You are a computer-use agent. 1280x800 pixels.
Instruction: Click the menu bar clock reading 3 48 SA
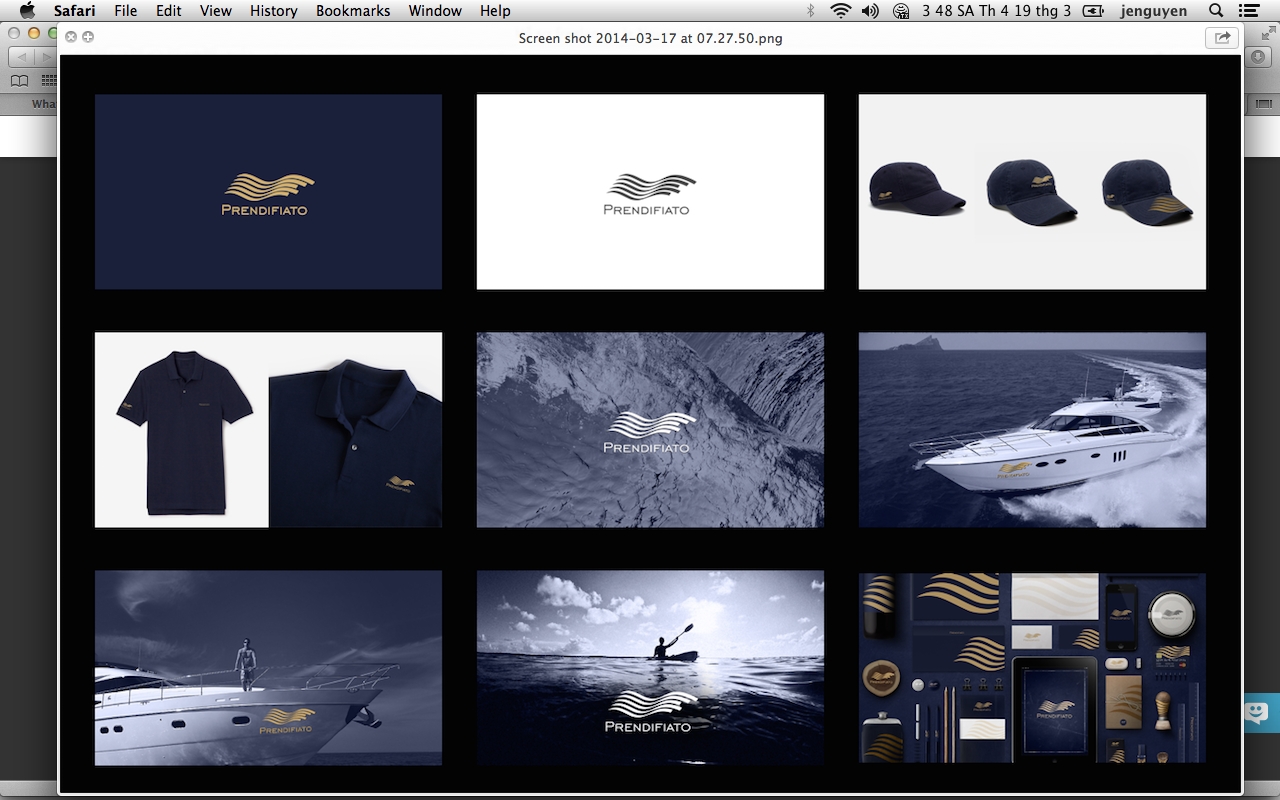click(x=995, y=11)
